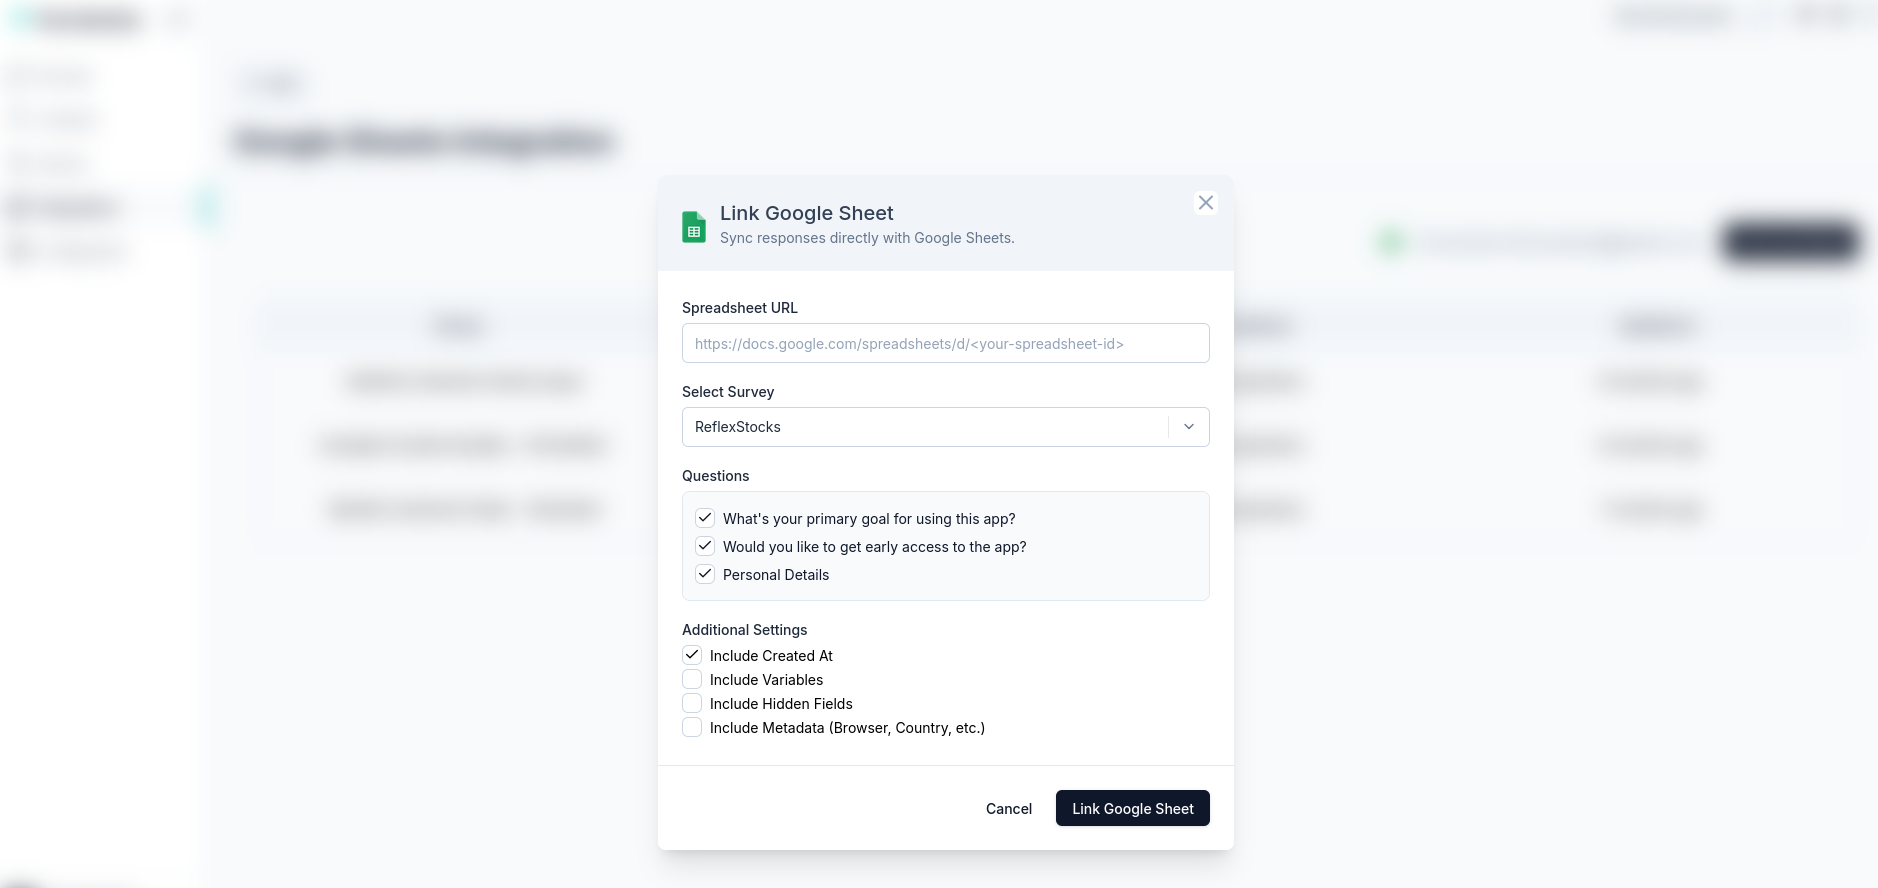Uncheck the Personal Details question checkbox
The image size is (1878, 888).
(x=705, y=574)
